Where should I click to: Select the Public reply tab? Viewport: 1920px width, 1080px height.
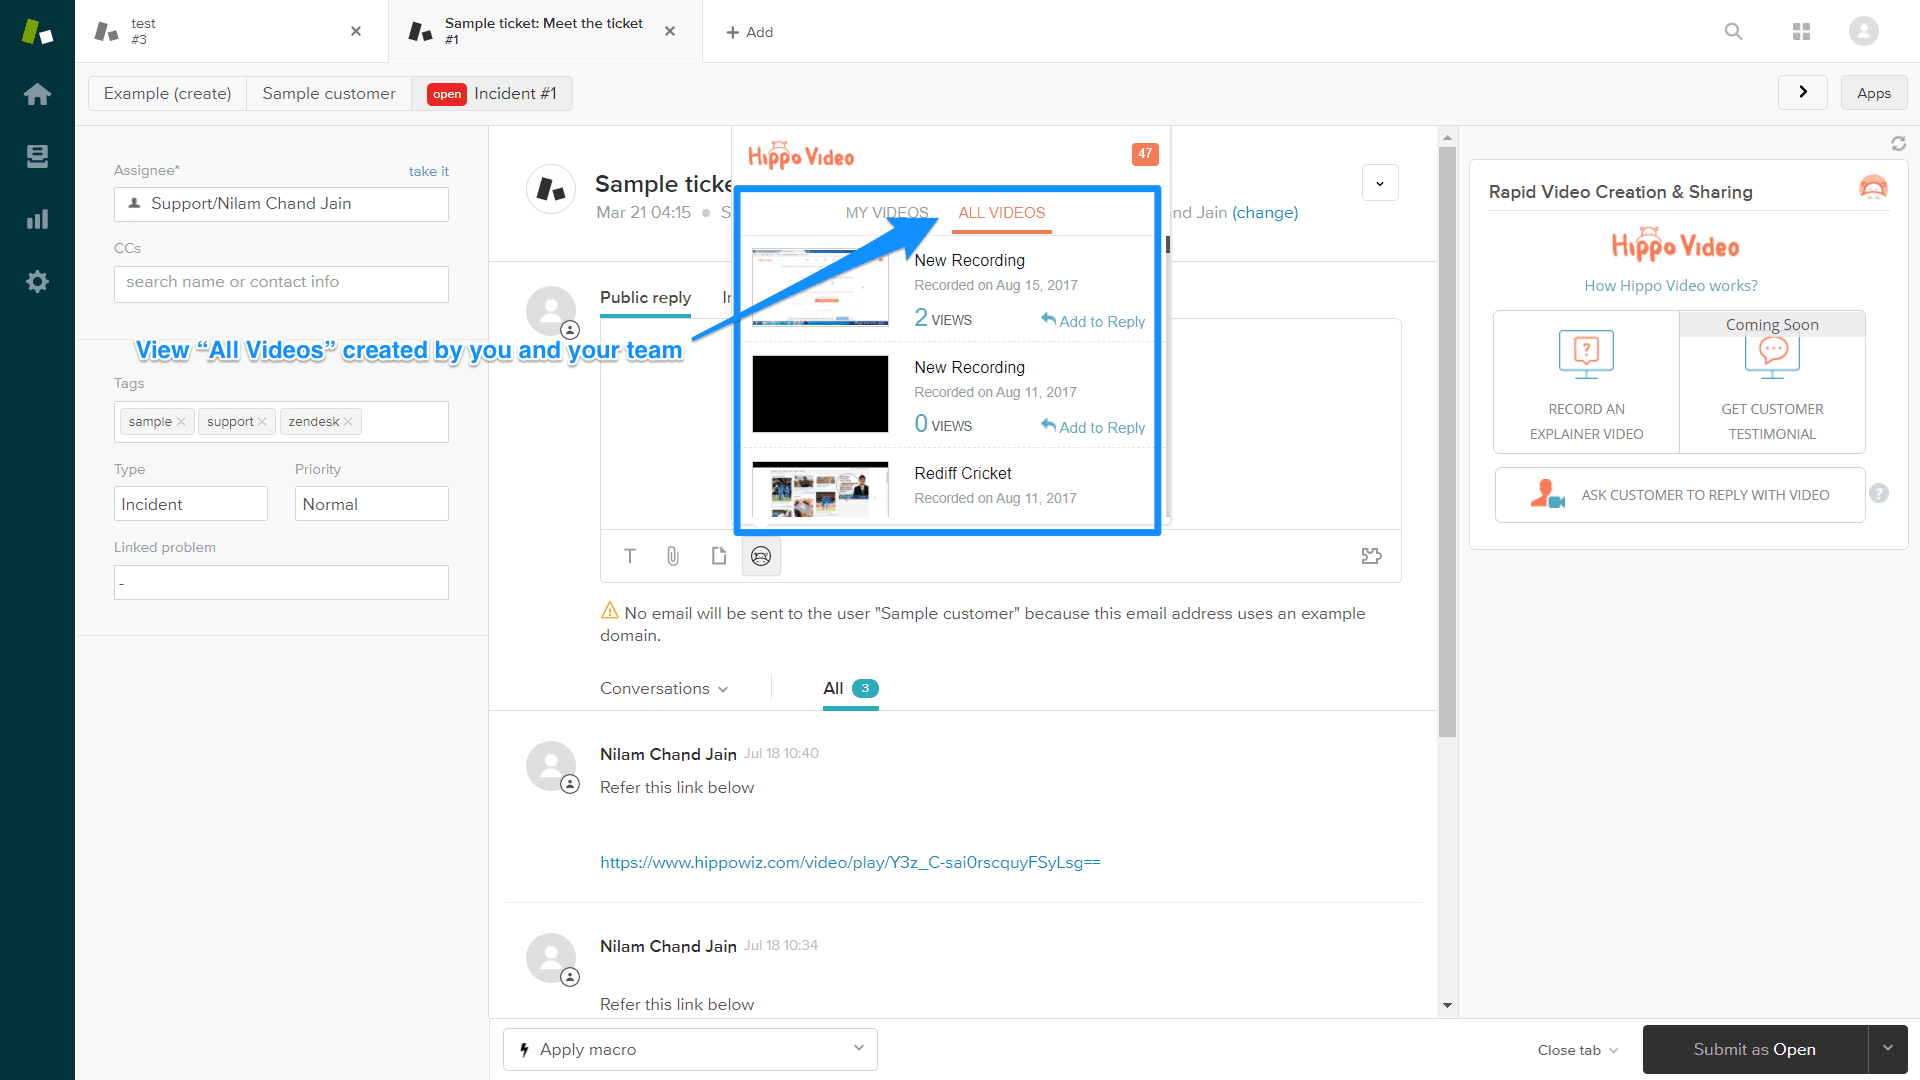coord(645,298)
